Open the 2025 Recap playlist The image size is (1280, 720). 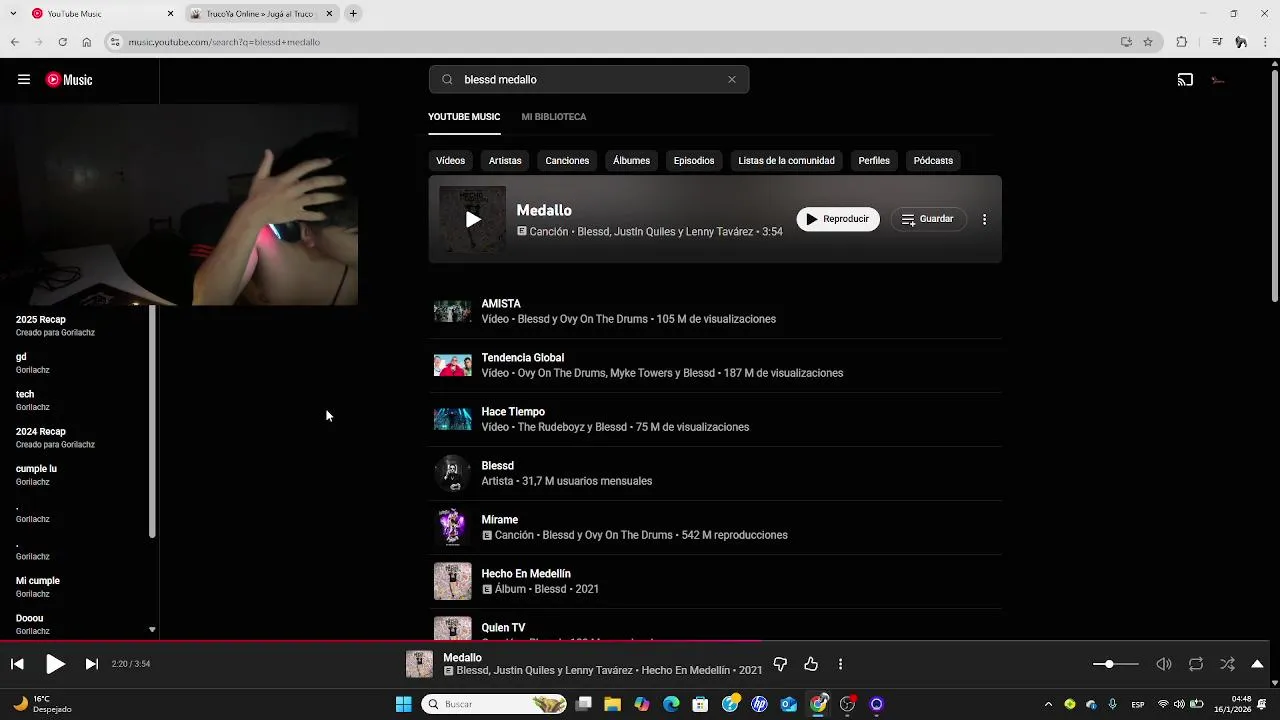tap(75, 326)
